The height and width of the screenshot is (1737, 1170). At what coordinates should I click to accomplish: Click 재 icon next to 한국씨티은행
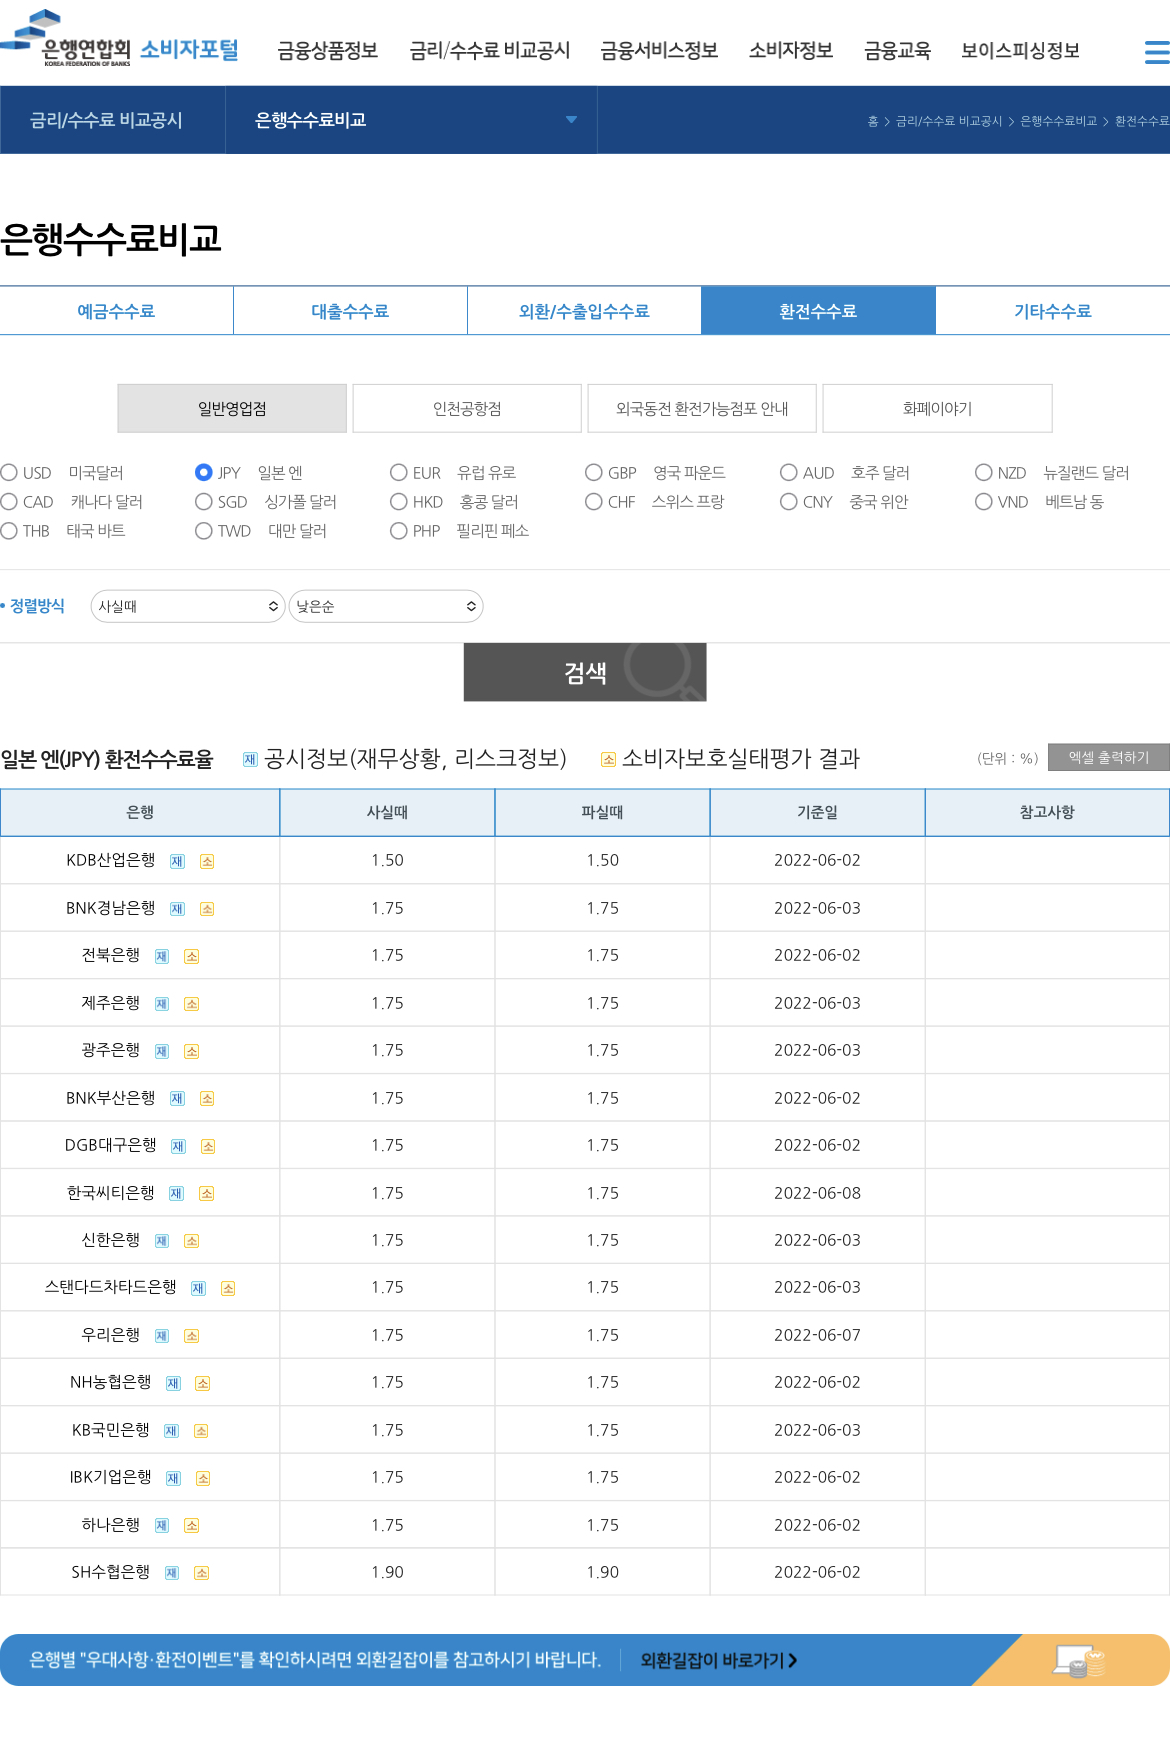point(176,1194)
